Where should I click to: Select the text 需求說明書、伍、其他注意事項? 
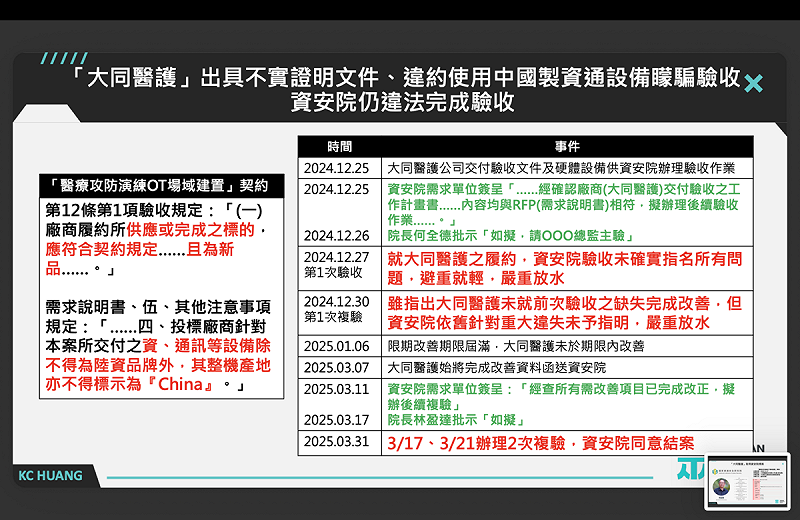(158, 307)
